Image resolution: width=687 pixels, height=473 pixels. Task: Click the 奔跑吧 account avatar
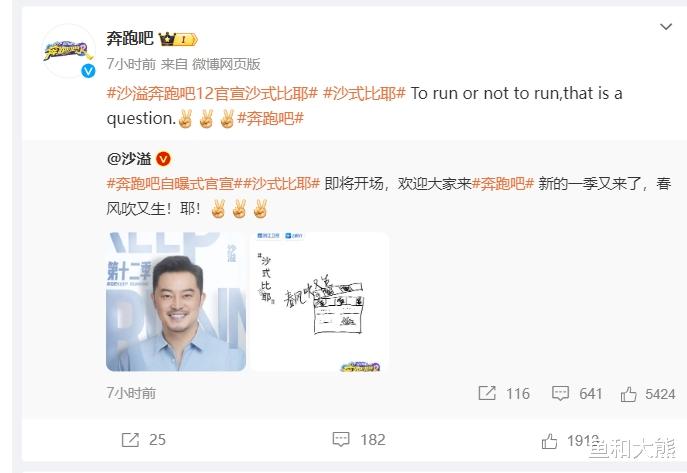coord(68,52)
